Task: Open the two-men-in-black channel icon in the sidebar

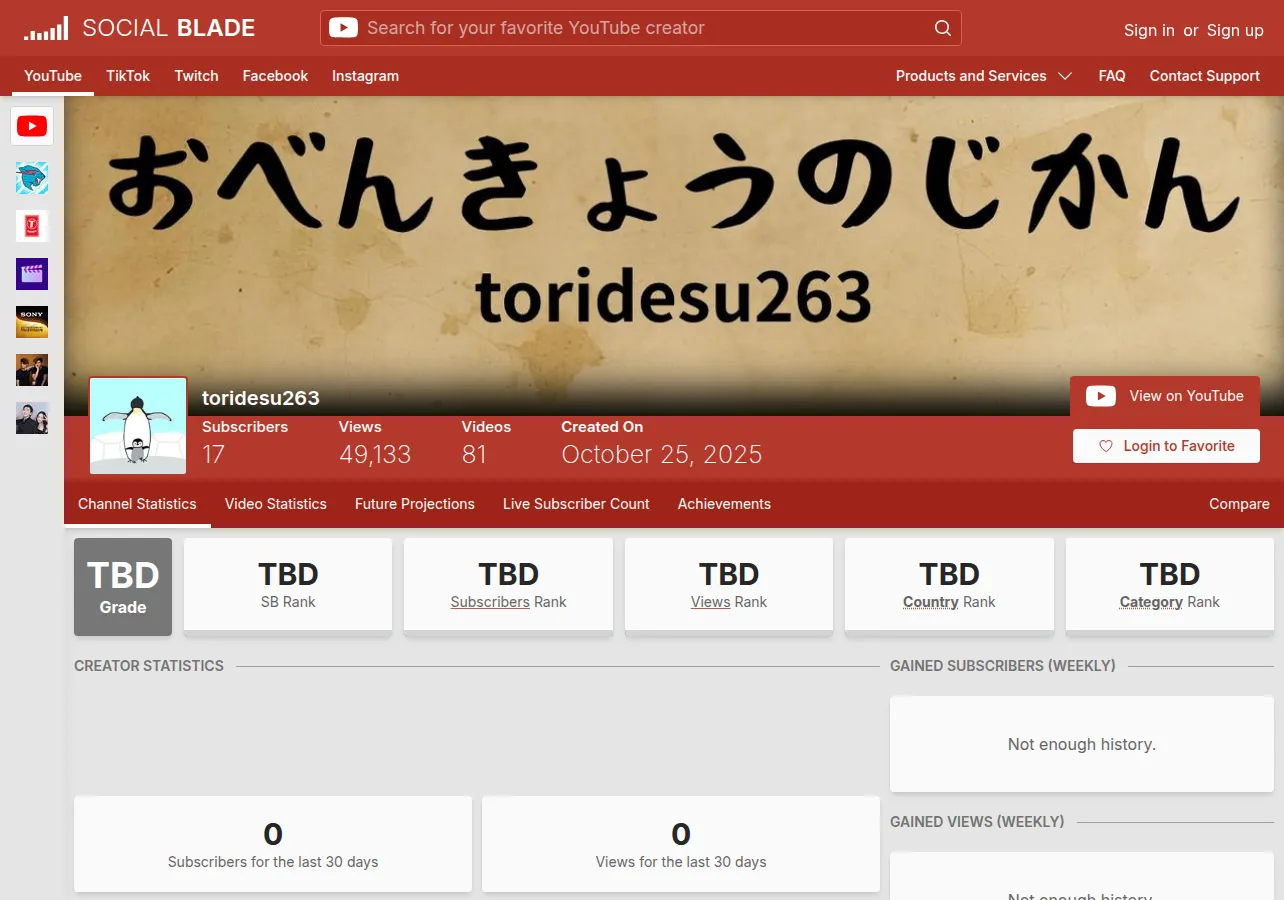Action: 32,370
